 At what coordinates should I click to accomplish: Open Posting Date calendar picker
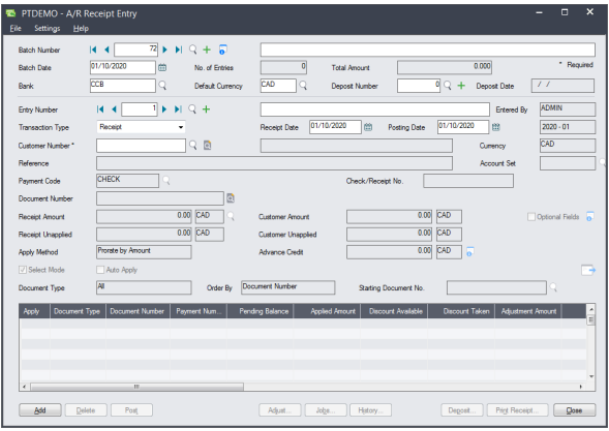(496, 127)
